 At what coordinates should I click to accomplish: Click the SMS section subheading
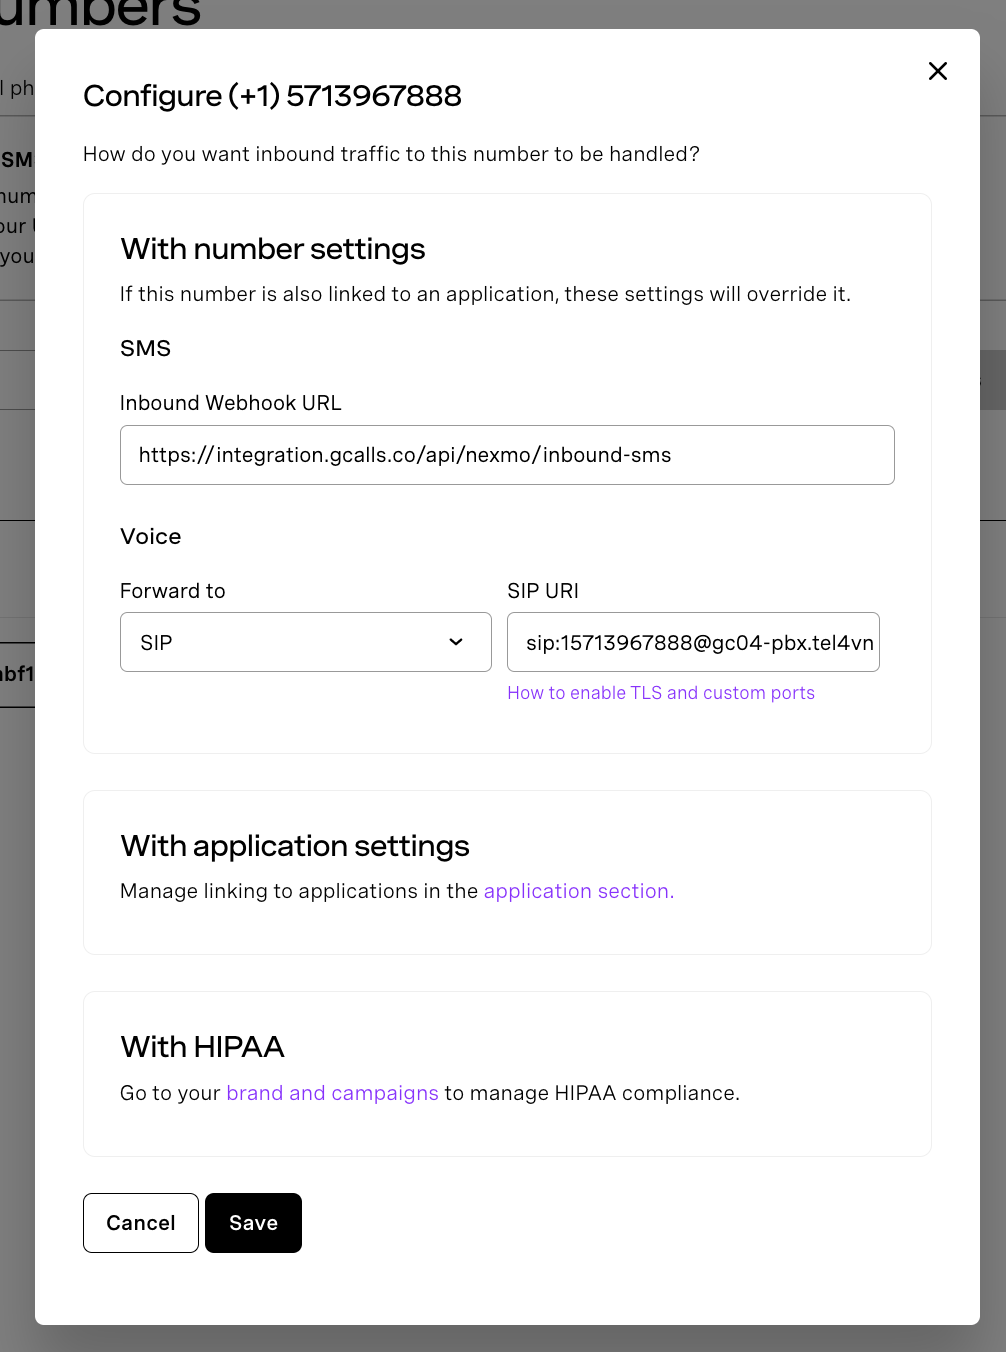click(x=145, y=349)
